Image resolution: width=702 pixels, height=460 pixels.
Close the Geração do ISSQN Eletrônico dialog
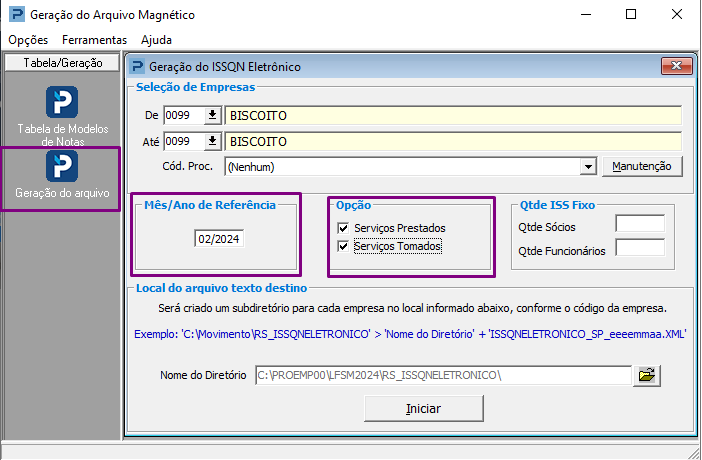click(x=676, y=66)
